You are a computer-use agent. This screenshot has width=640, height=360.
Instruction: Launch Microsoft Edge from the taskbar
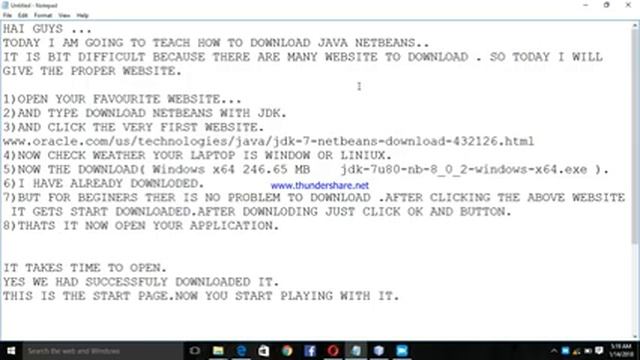pos(241,351)
